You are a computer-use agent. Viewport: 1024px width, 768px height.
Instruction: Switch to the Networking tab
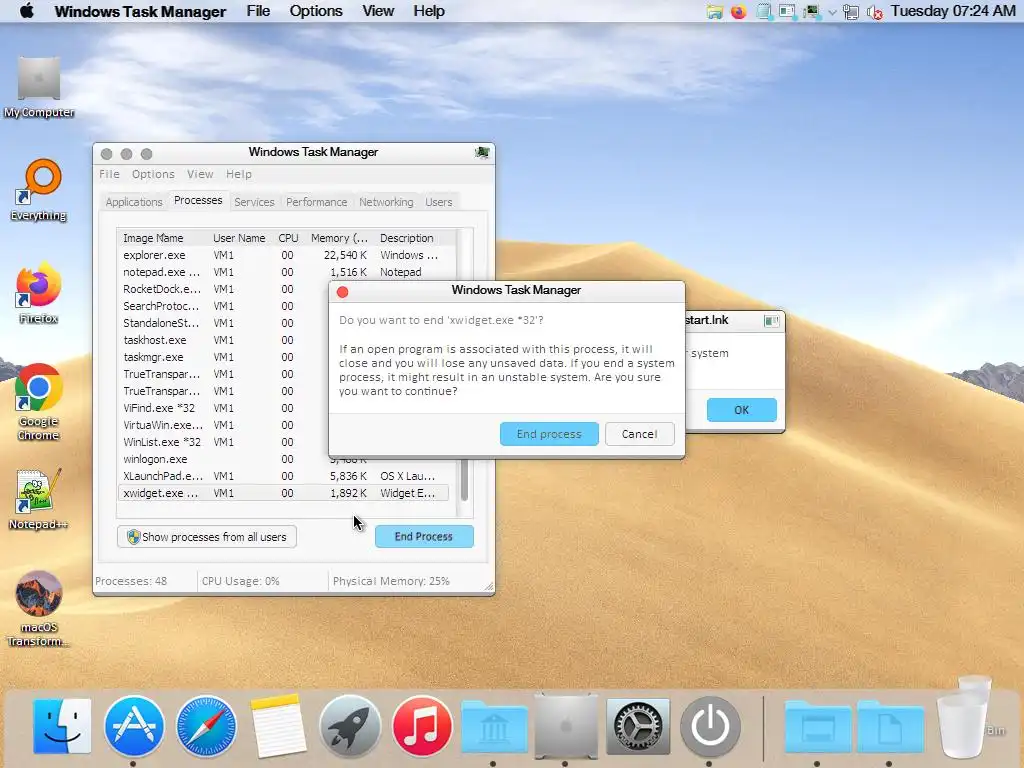tap(386, 202)
